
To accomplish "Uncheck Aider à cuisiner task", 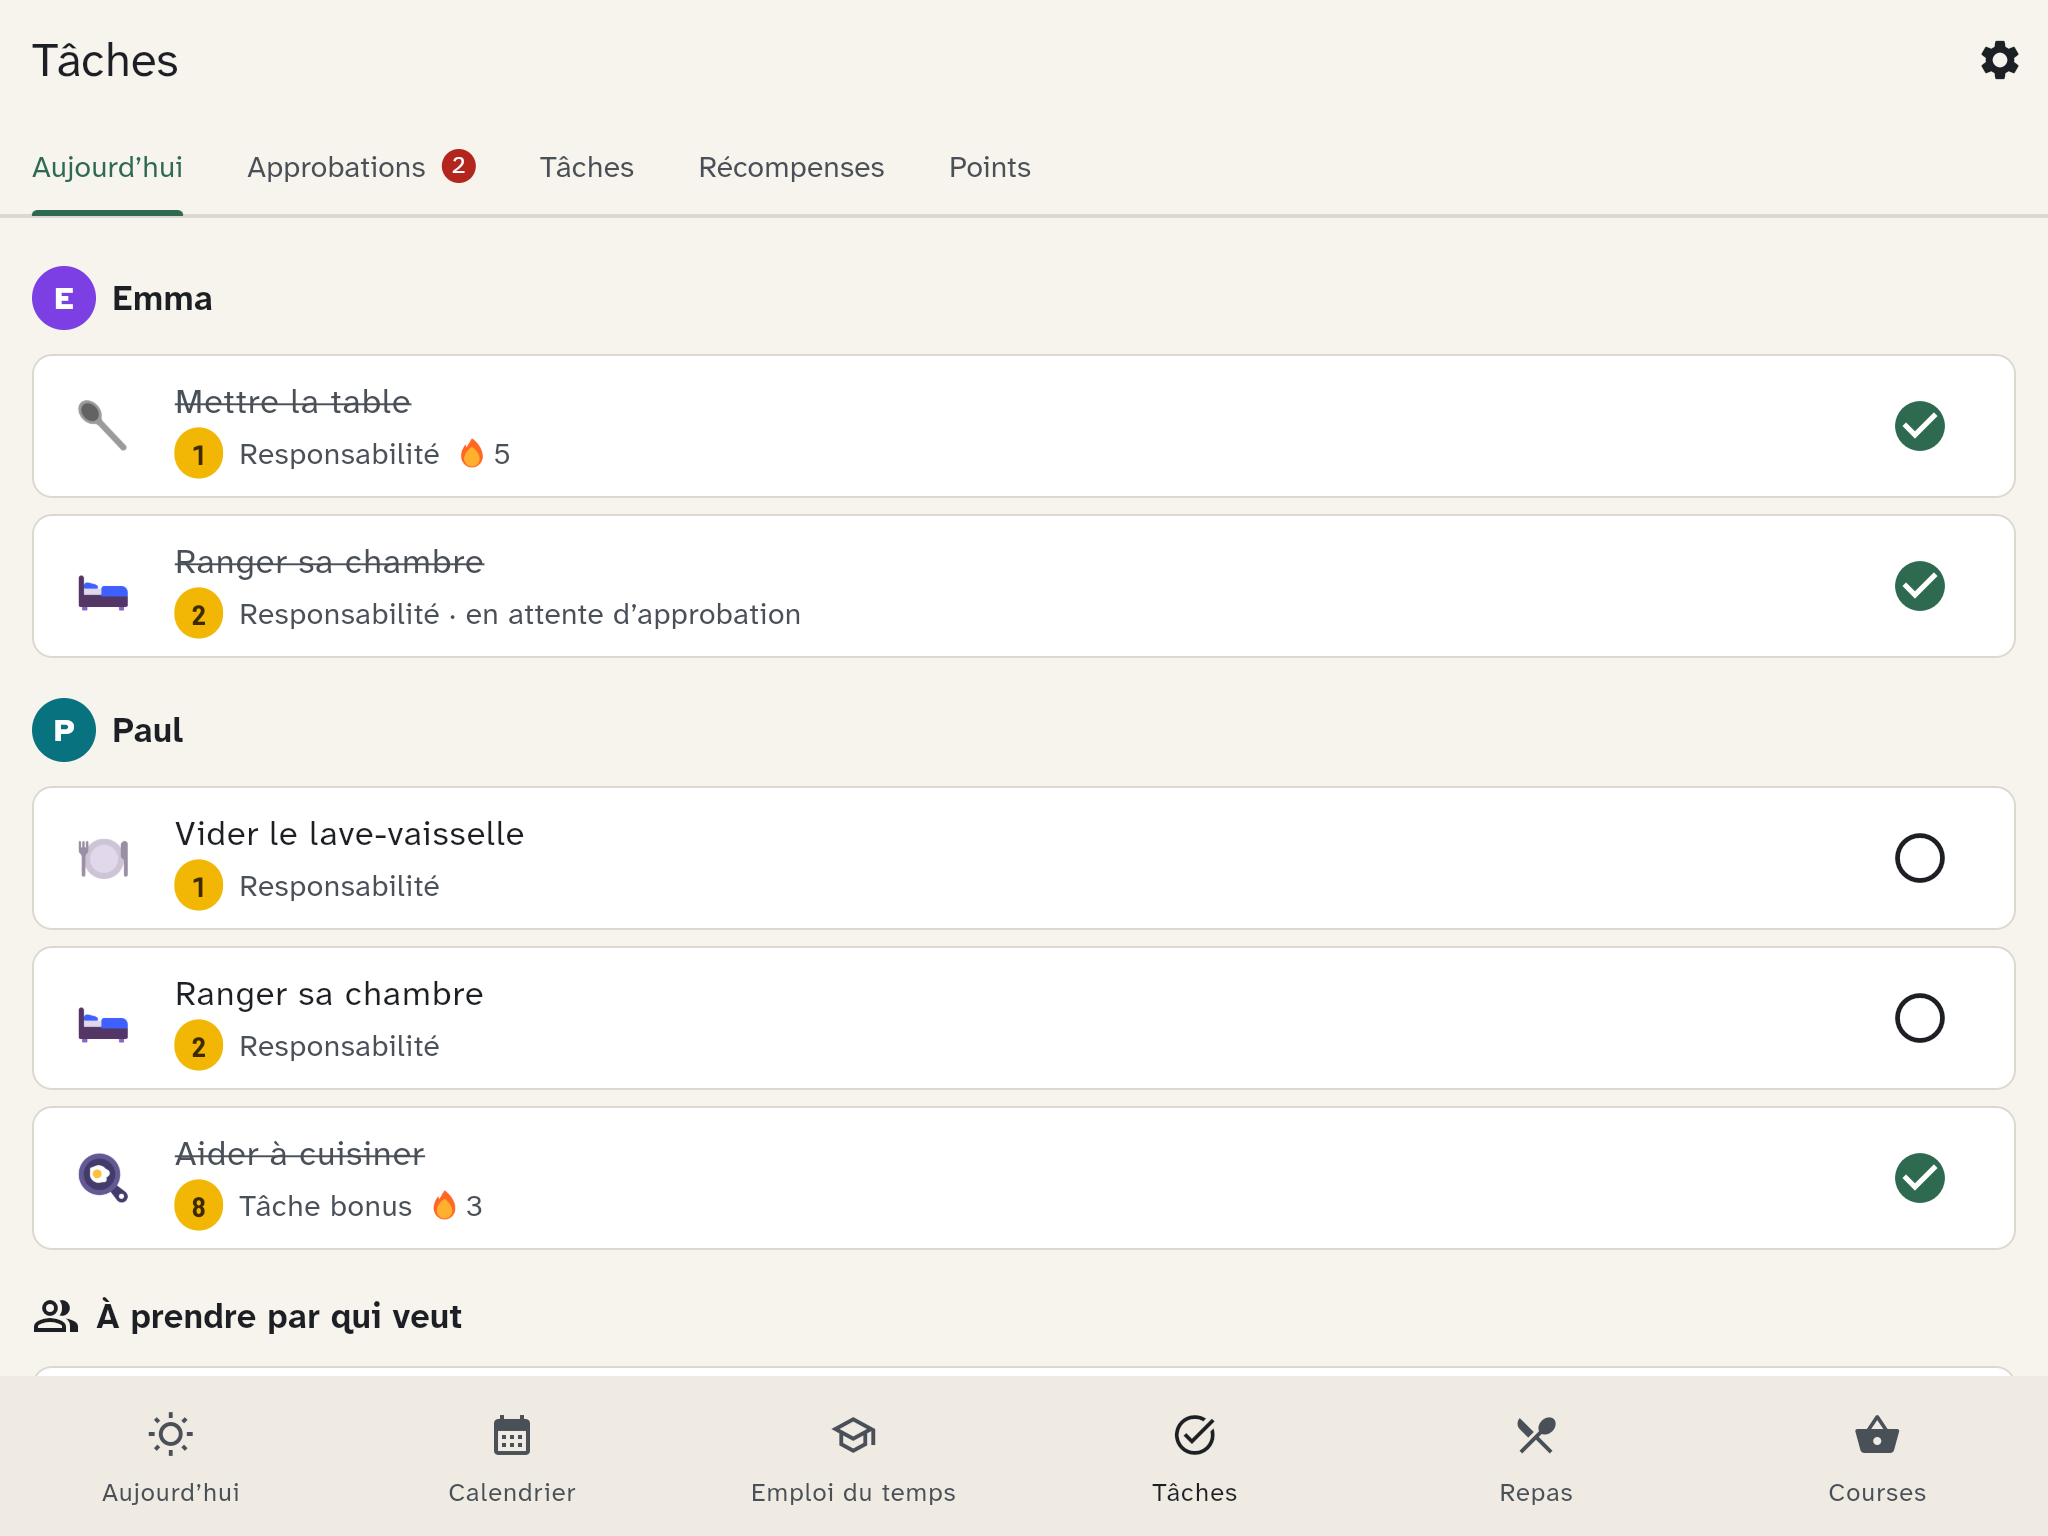I will click(1919, 1178).
